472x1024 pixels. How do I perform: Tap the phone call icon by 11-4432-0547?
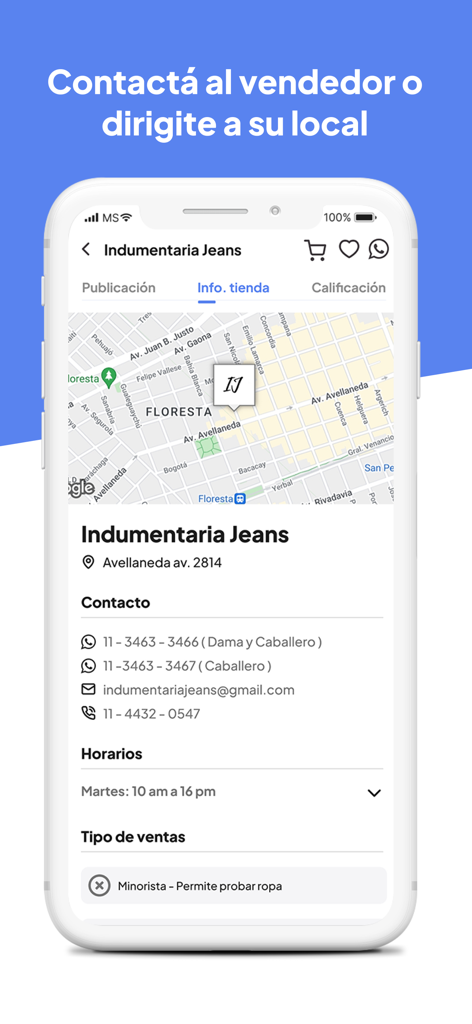(x=88, y=713)
